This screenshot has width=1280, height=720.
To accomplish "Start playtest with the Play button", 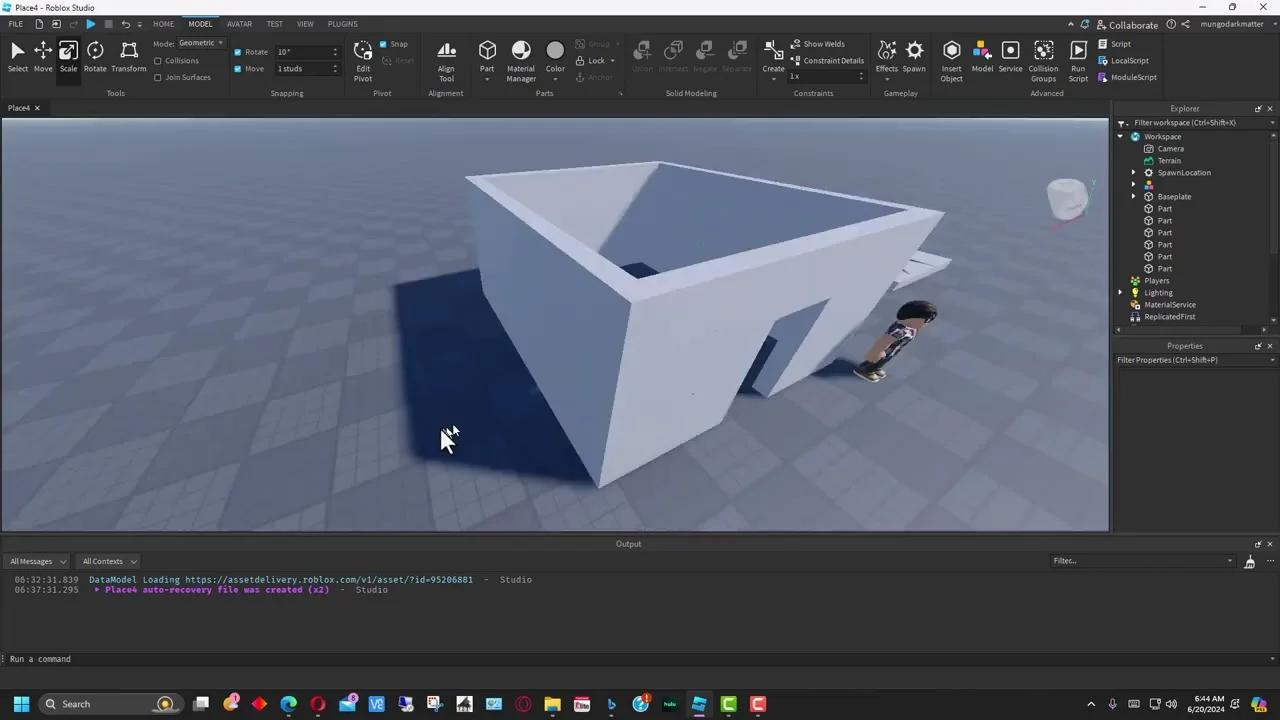I will 90,24.
